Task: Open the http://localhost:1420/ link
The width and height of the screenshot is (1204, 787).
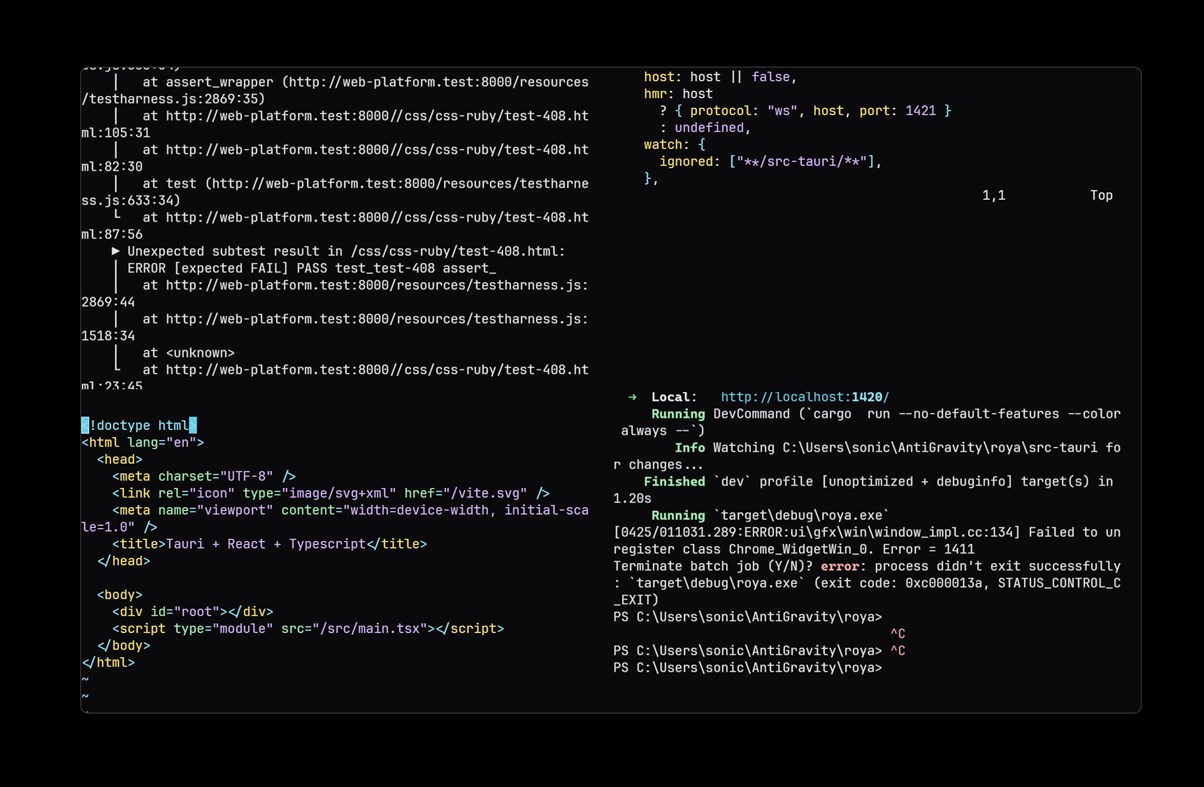Action: [x=805, y=397]
